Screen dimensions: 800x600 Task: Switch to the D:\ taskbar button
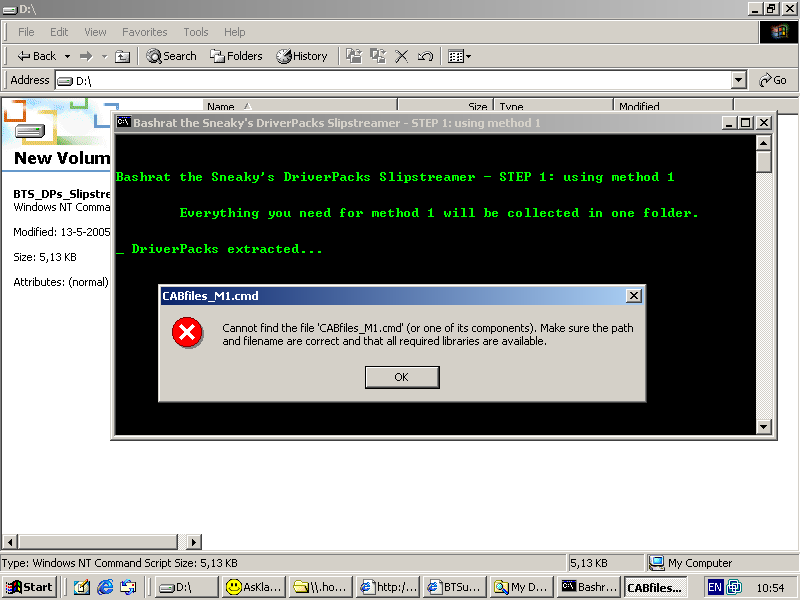click(x=187, y=587)
